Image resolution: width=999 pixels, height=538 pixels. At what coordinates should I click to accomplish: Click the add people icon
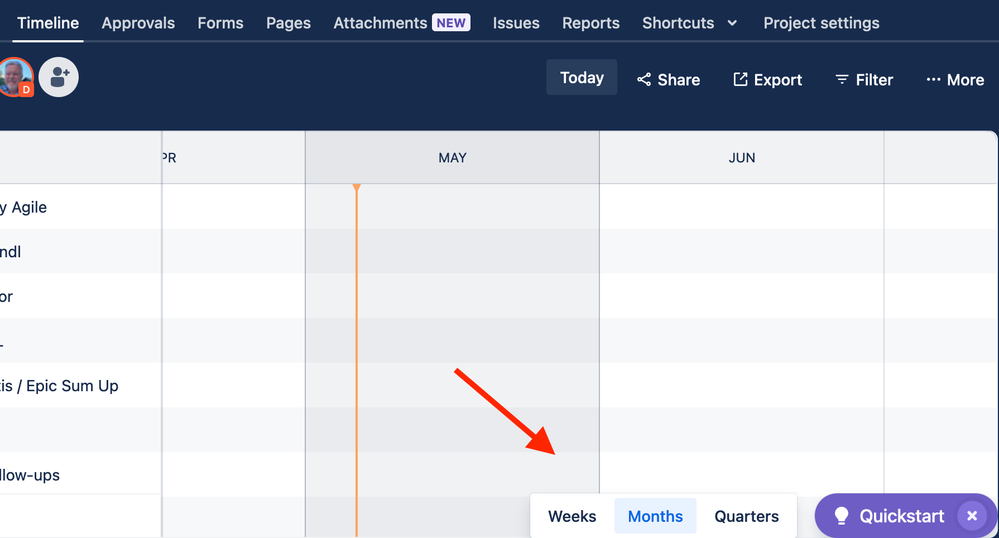coord(59,77)
